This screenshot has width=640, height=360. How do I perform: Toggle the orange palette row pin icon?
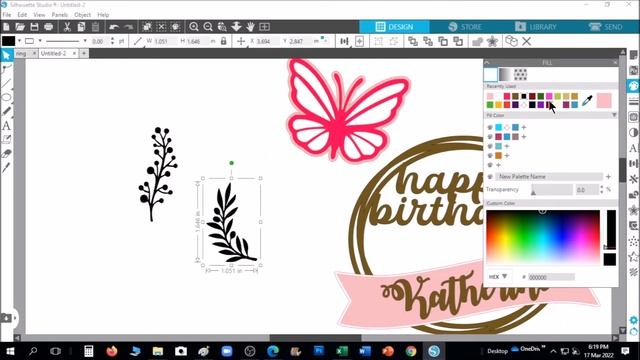[x=490, y=156]
